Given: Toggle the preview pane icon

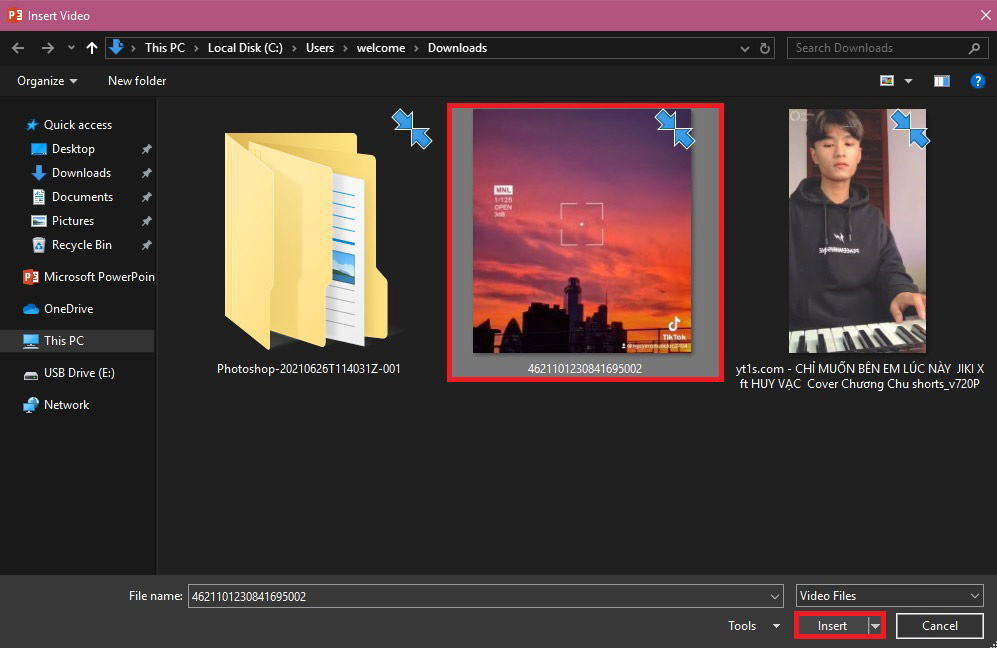Looking at the screenshot, I should coord(941,81).
